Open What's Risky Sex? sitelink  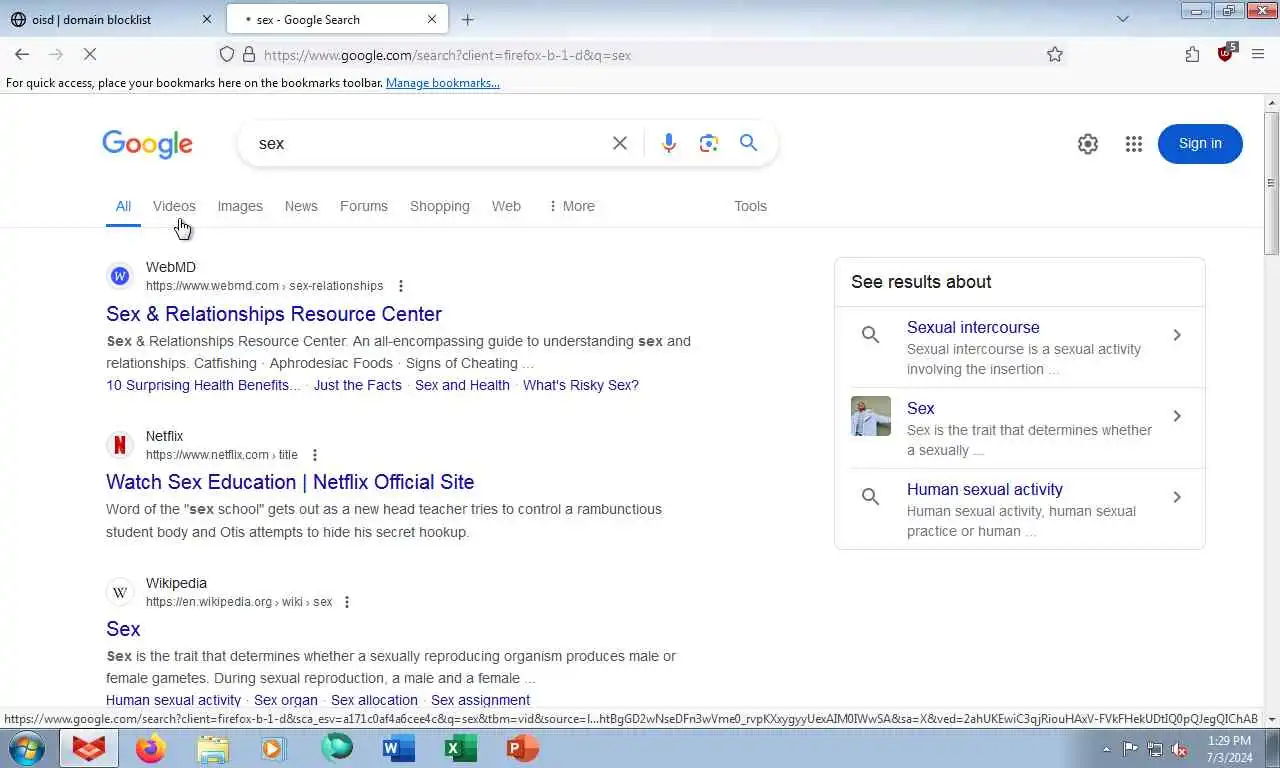coord(581,385)
